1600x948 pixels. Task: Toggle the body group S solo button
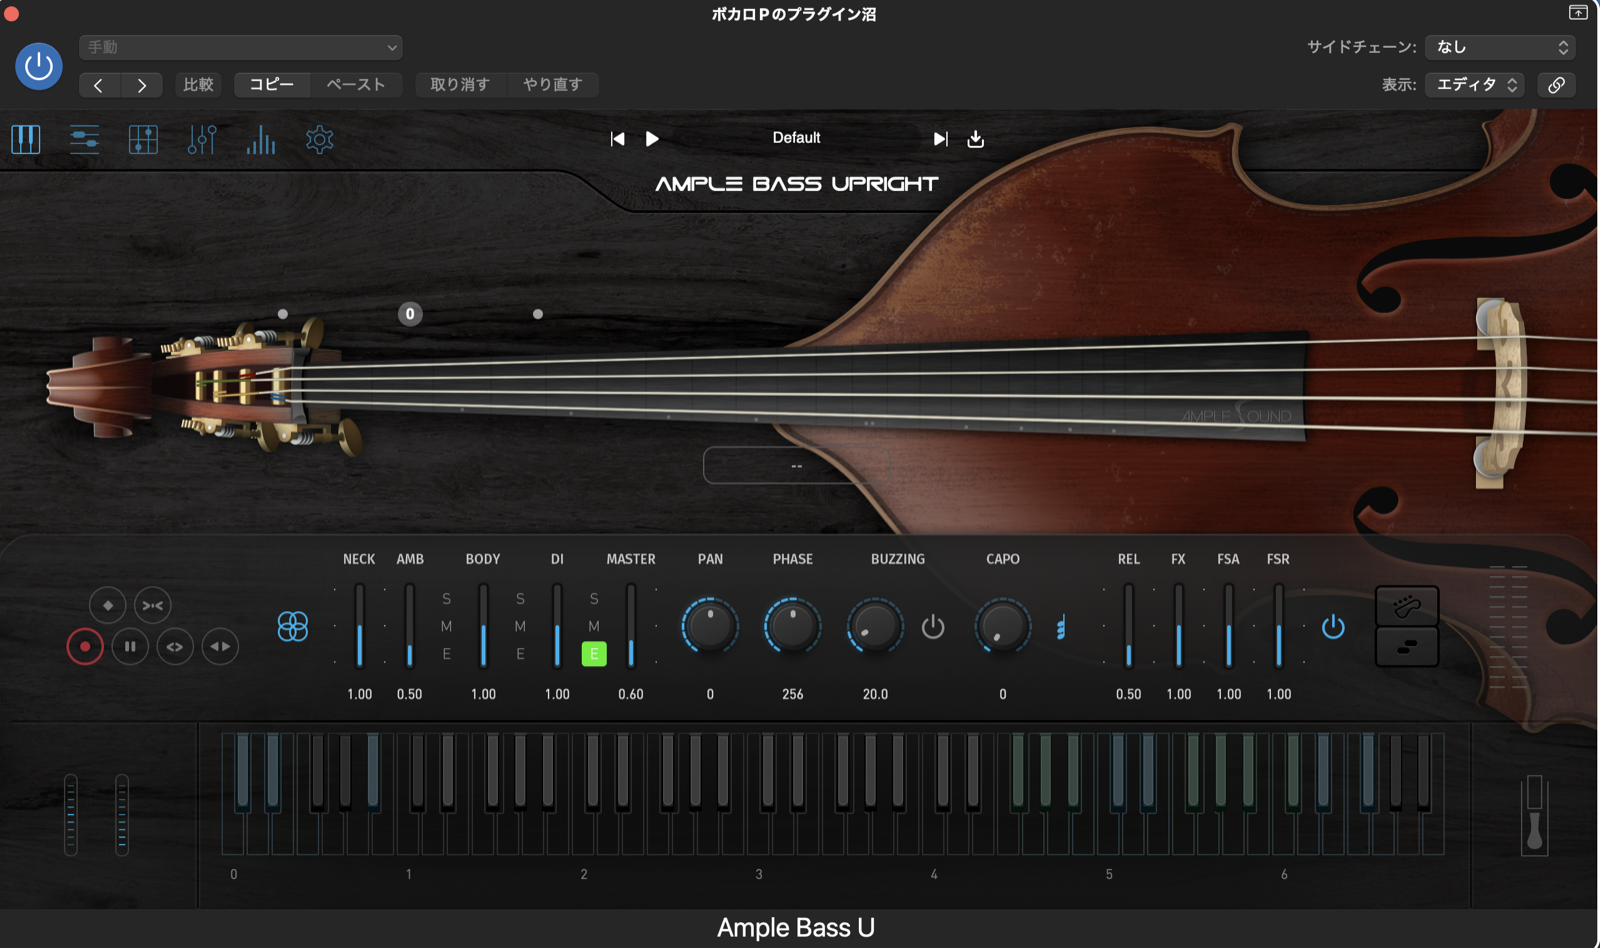tap(520, 599)
